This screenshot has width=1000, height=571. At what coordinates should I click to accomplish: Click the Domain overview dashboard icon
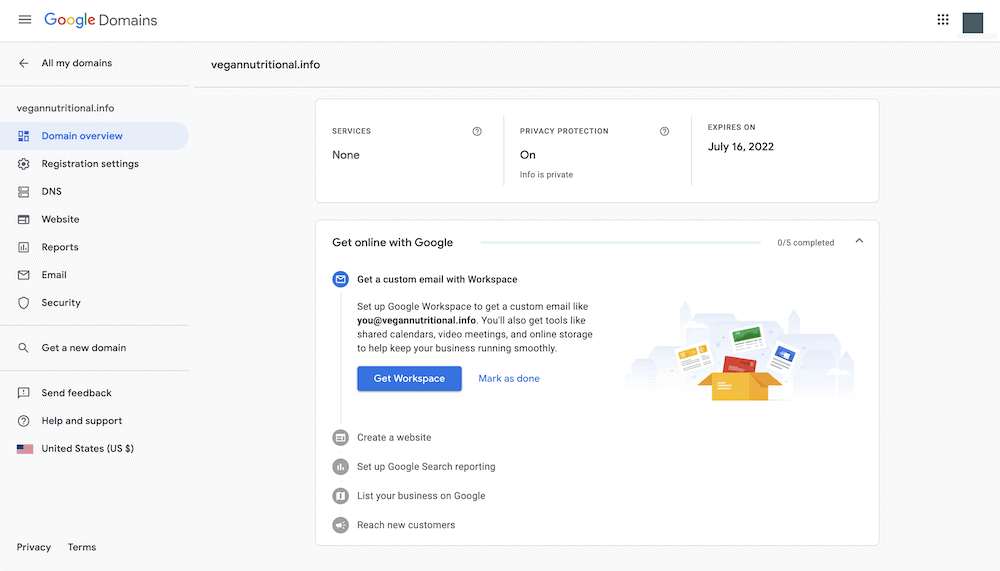[x=24, y=136]
